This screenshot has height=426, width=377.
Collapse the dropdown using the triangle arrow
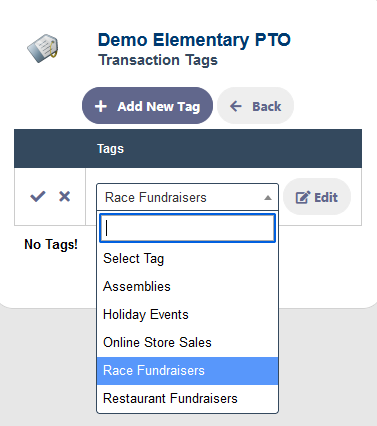point(267,198)
